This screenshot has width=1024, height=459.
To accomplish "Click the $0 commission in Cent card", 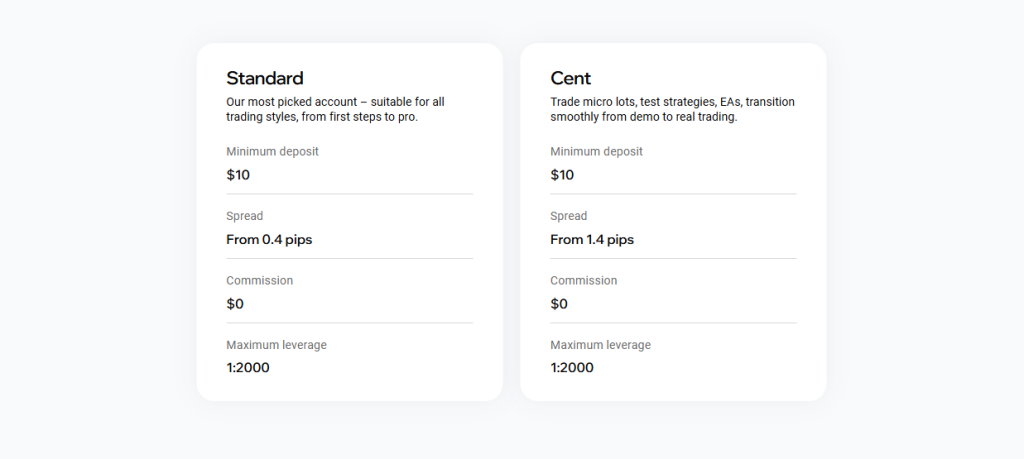I will [559, 304].
